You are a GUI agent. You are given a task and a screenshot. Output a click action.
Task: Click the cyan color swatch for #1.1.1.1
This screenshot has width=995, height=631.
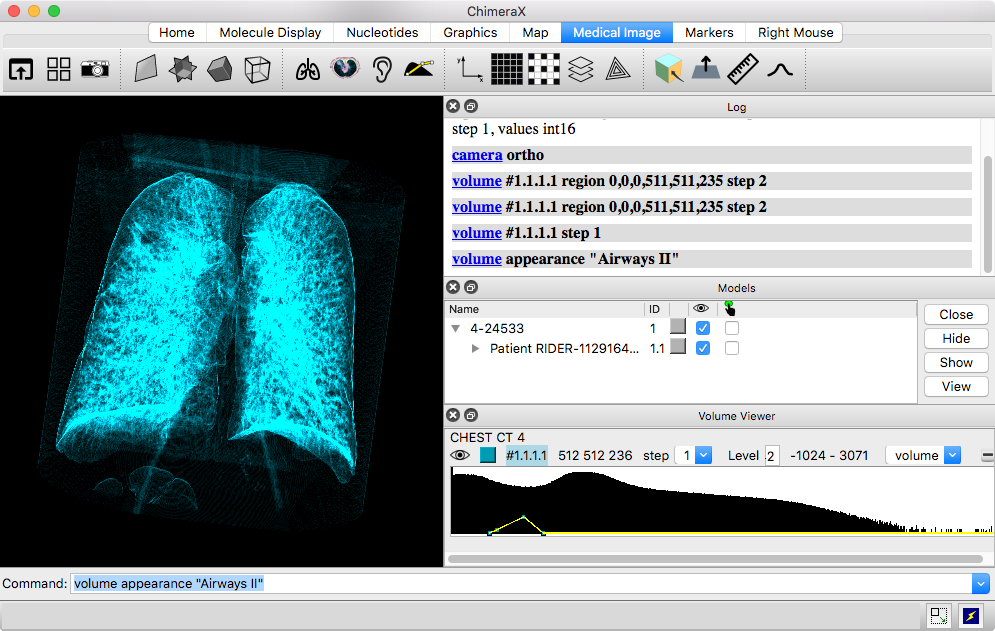click(488, 455)
